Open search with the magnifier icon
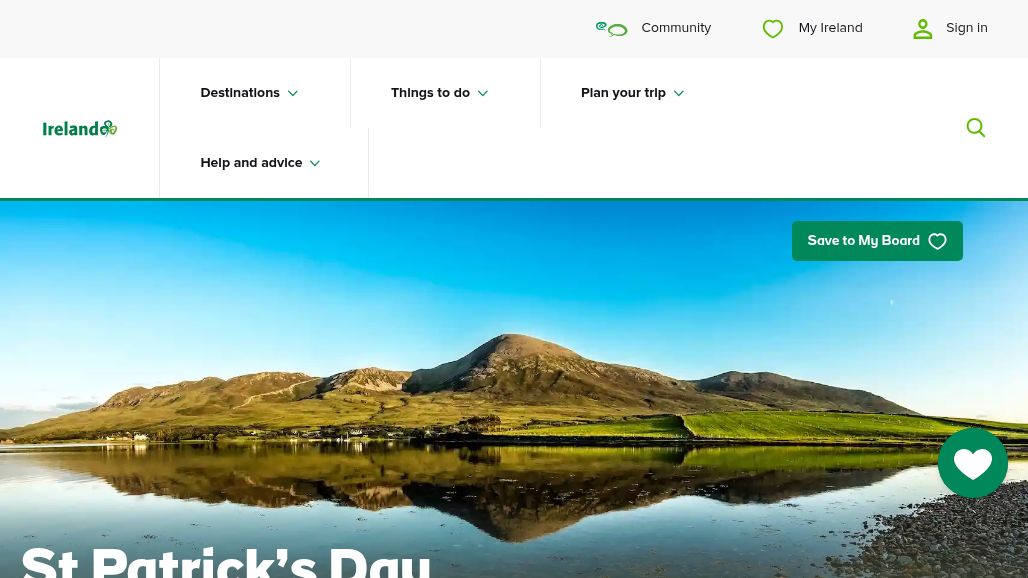Screen dimensions: 1028x578 point(976,127)
